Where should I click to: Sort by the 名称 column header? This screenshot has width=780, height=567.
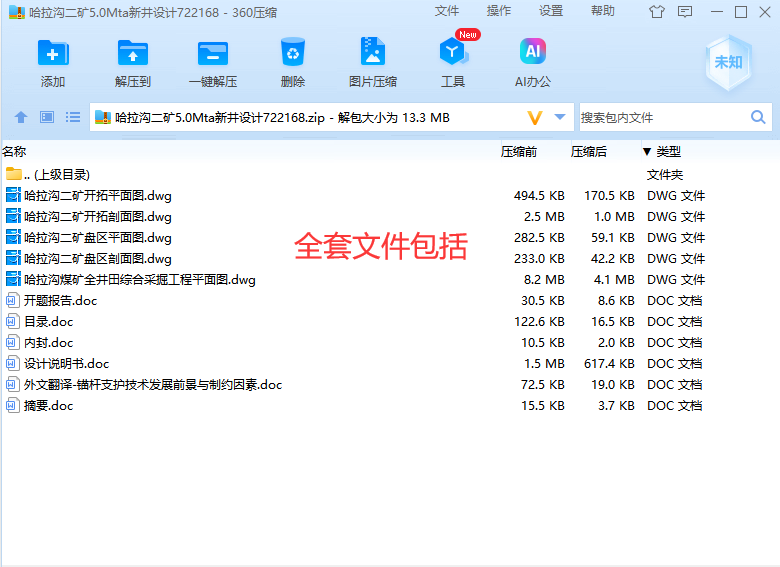click(x=14, y=152)
